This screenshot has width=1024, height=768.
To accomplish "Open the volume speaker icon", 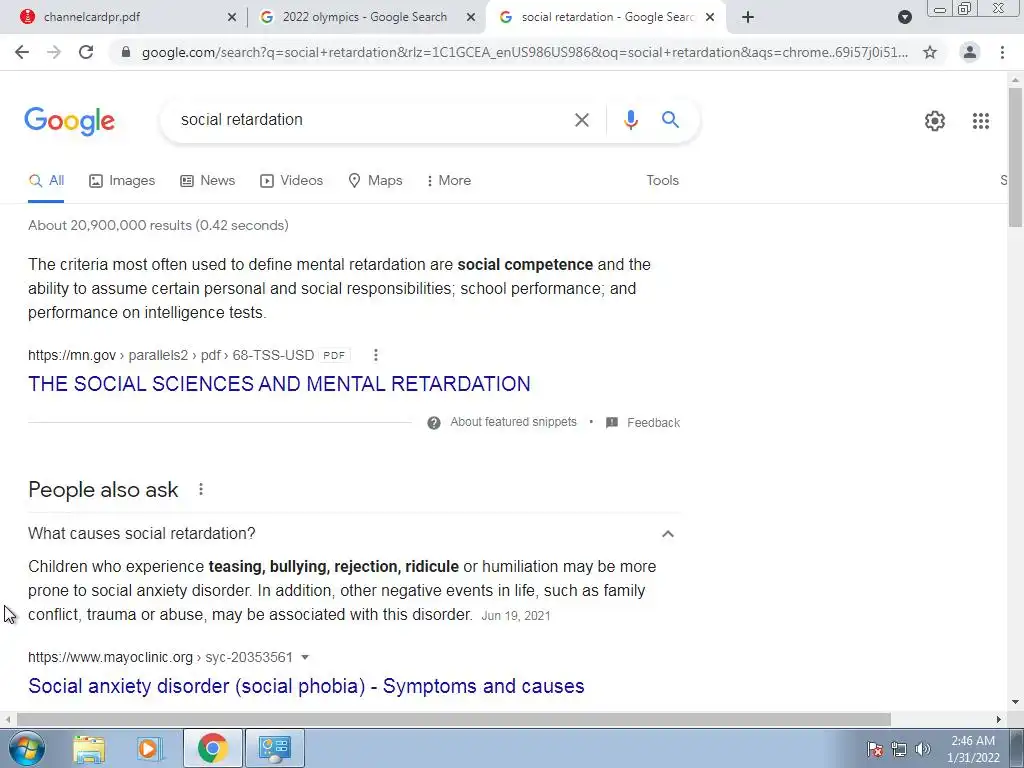I will (x=922, y=749).
